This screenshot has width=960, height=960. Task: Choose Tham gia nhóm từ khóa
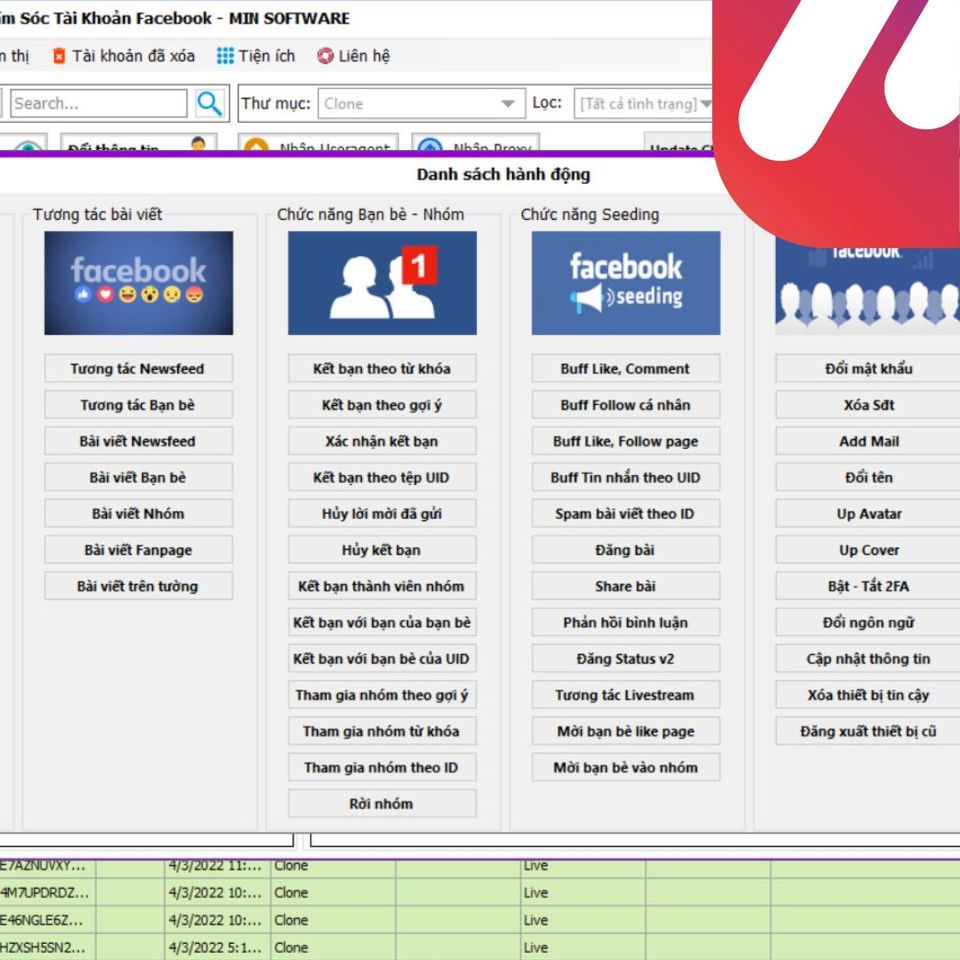(x=382, y=731)
